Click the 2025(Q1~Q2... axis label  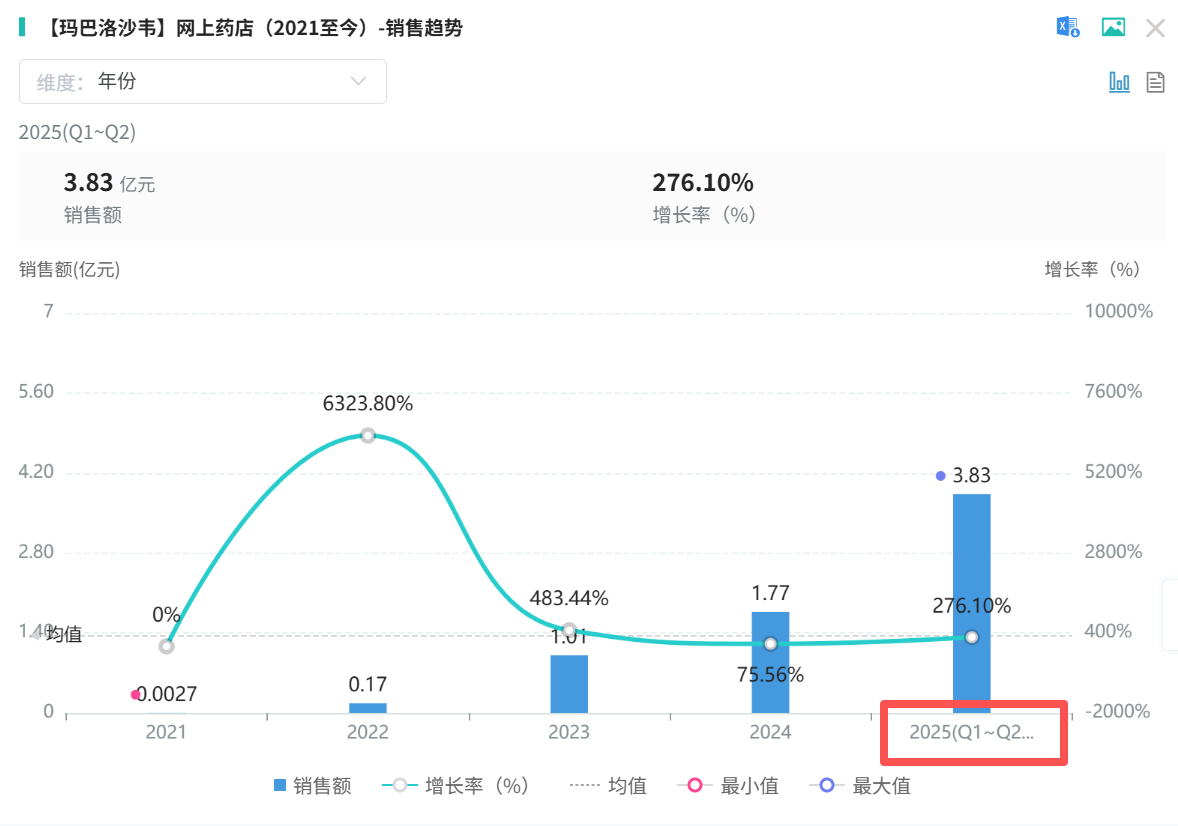pos(971,732)
